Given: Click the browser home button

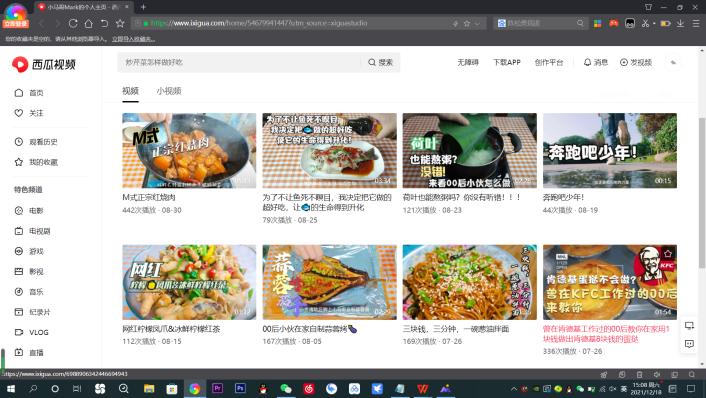Looking at the screenshot, I should coord(89,23).
